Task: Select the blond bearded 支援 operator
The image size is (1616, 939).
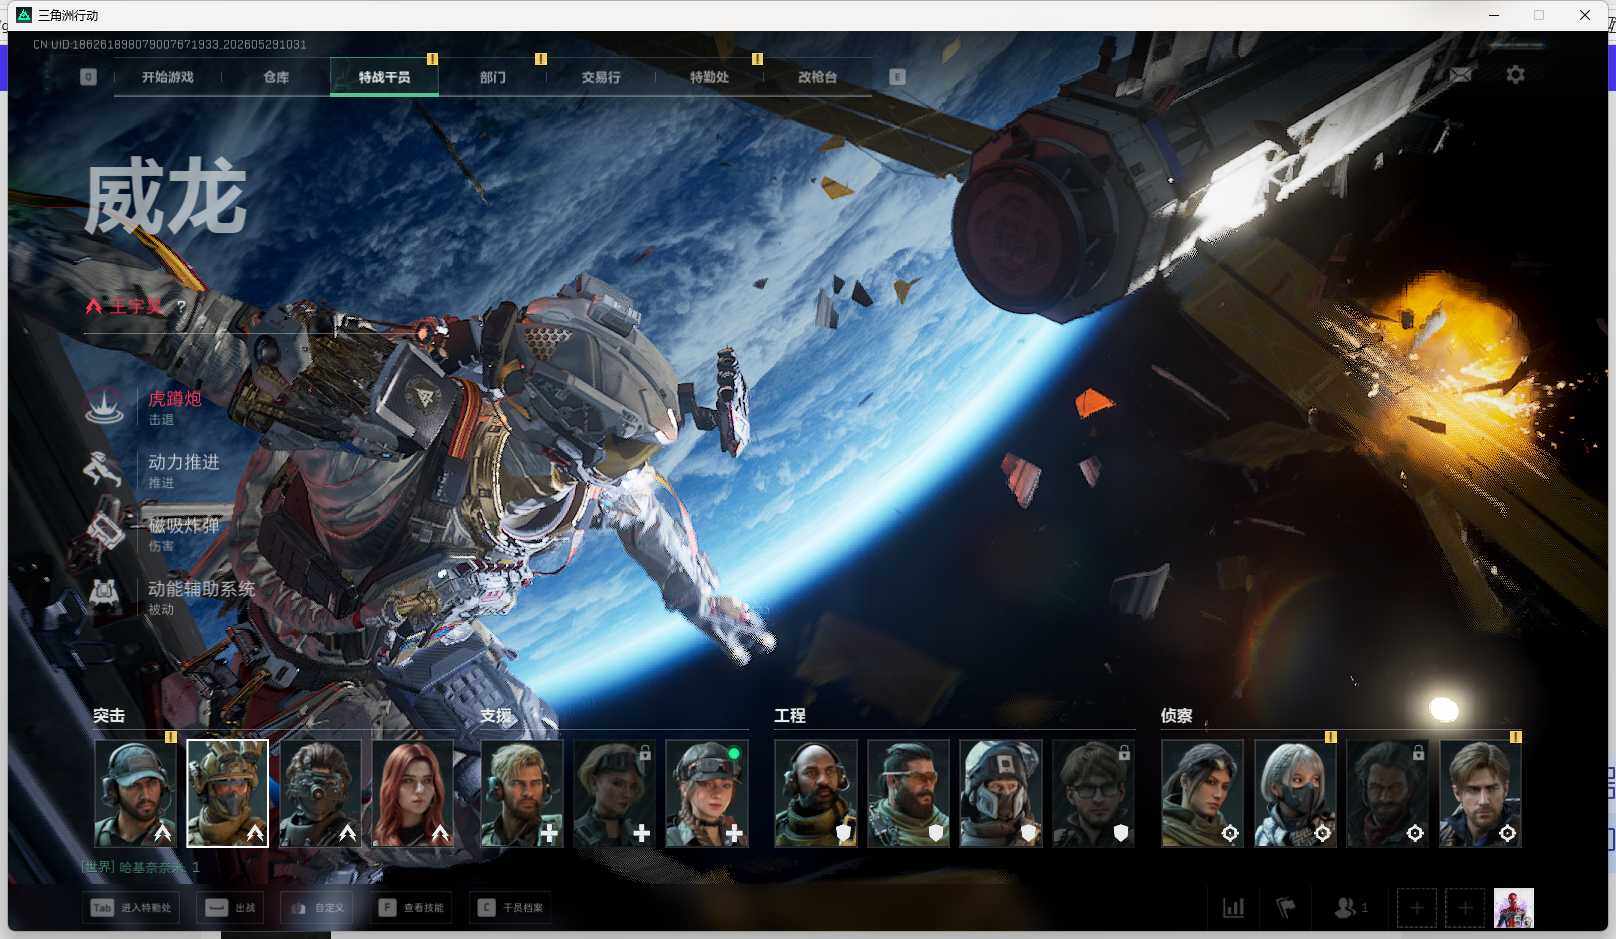Action: coord(522,793)
